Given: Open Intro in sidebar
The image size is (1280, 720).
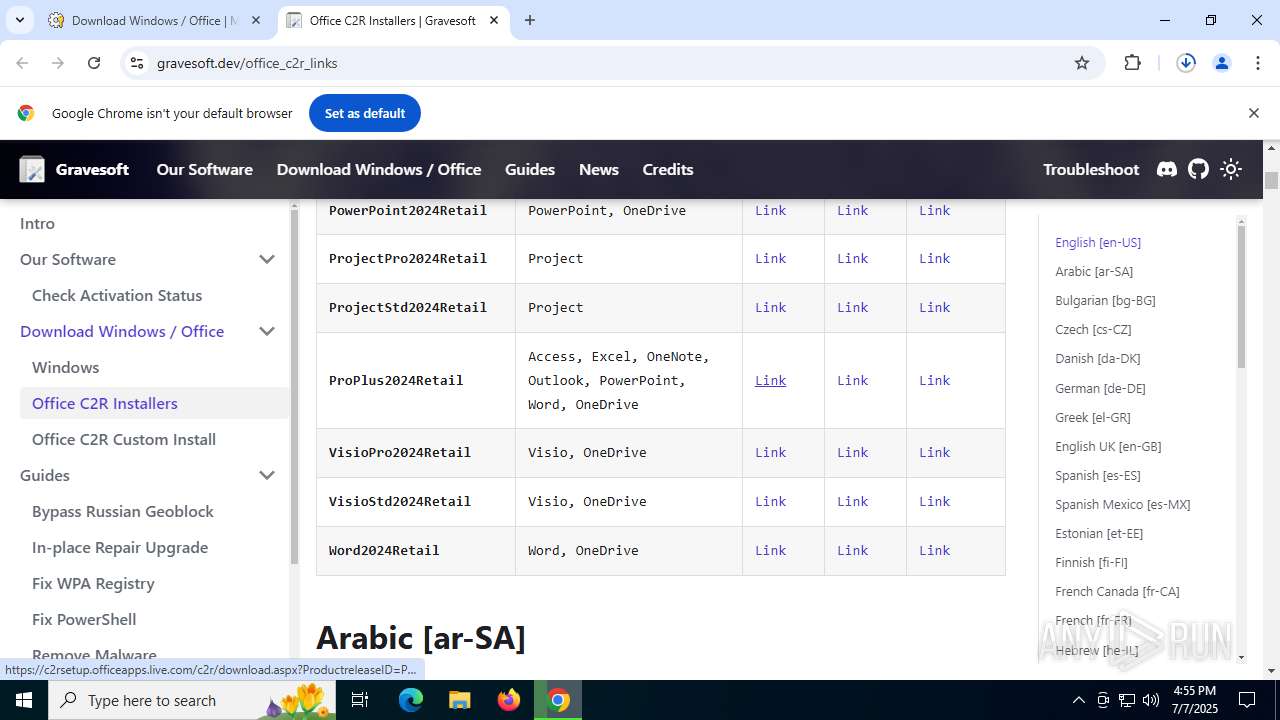Looking at the screenshot, I should (x=38, y=223).
